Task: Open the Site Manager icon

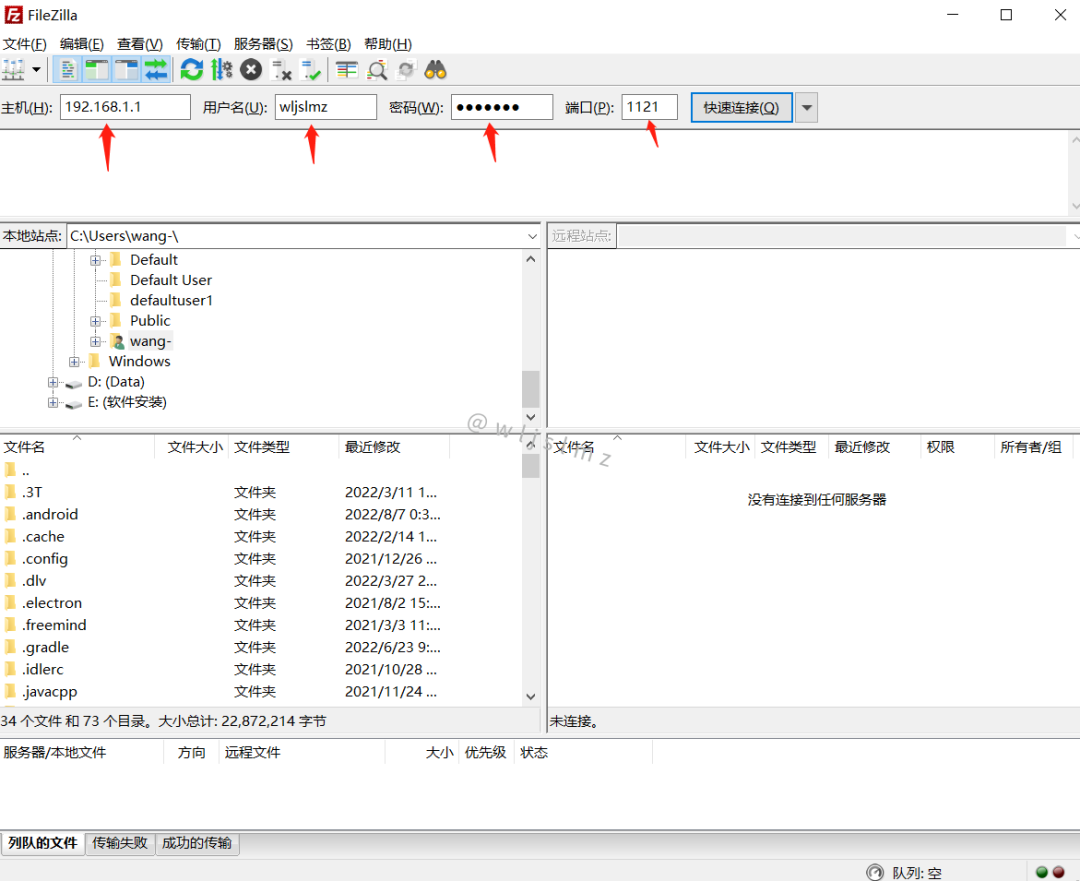Action: [x=14, y=70]
